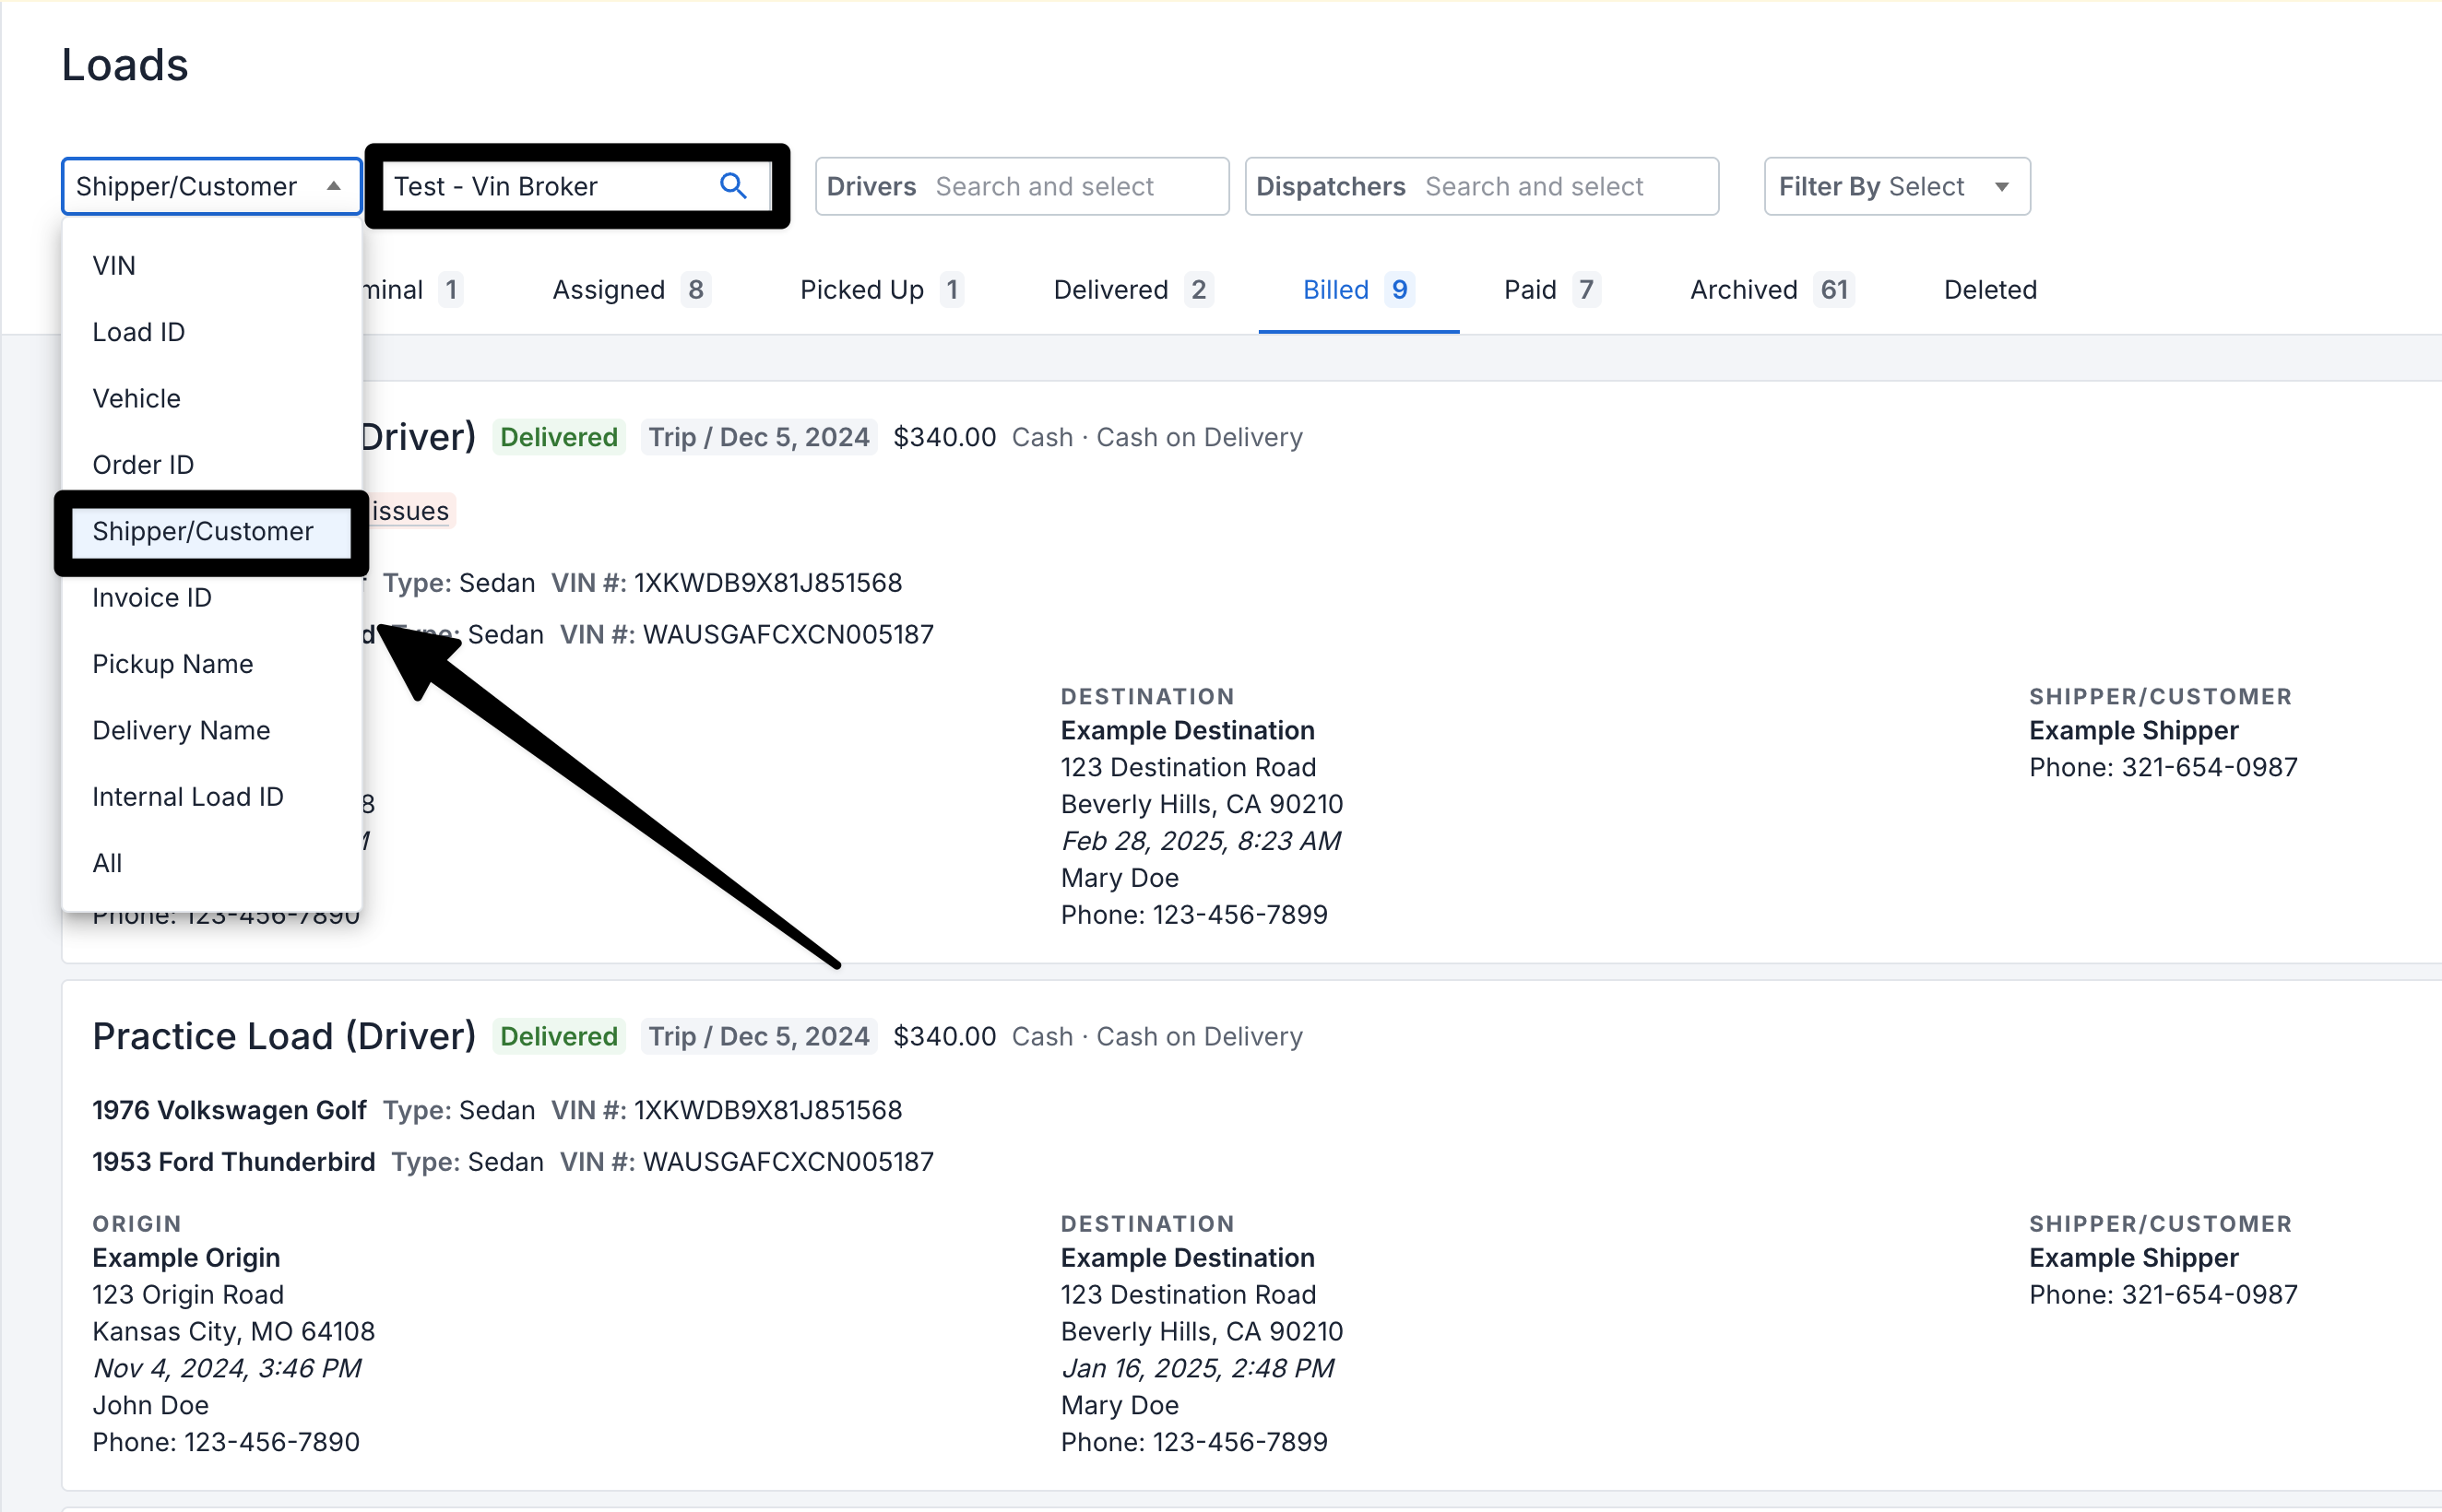This screenshot has width=2442, height=1512.
Task: Choose Pickup Name from the list
Action: pyautogui.click(x=211, y=664)
